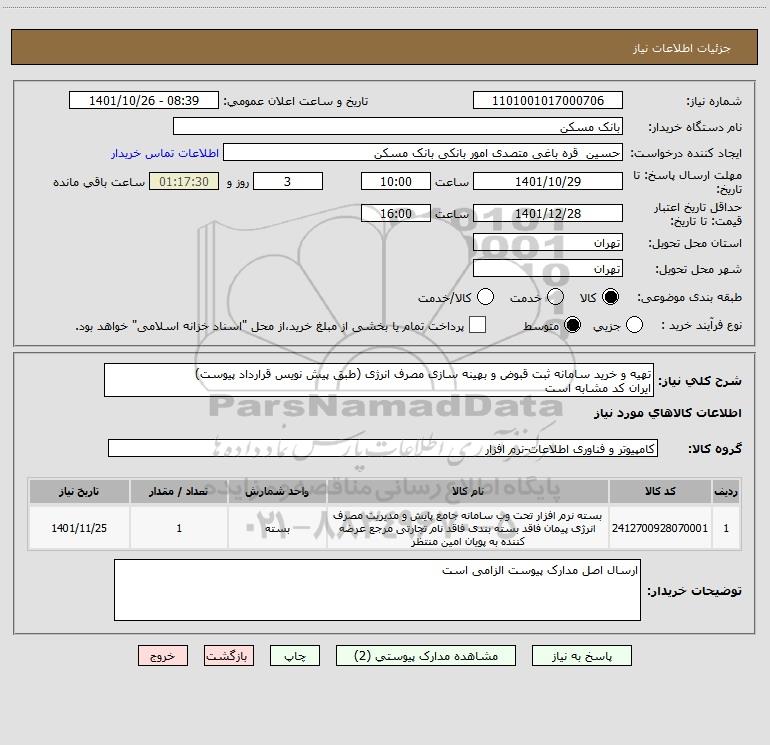Click the price validity date 1401/12/28
Screen dimensions: 770x745
548,214
